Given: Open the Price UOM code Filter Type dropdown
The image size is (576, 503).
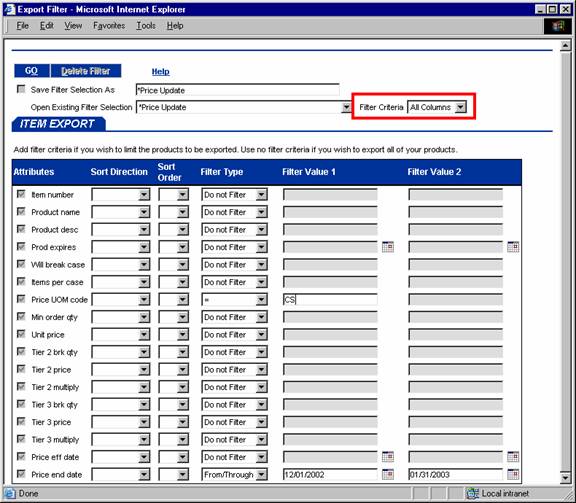Looking at the screenshot, I should tap(261, 300).
